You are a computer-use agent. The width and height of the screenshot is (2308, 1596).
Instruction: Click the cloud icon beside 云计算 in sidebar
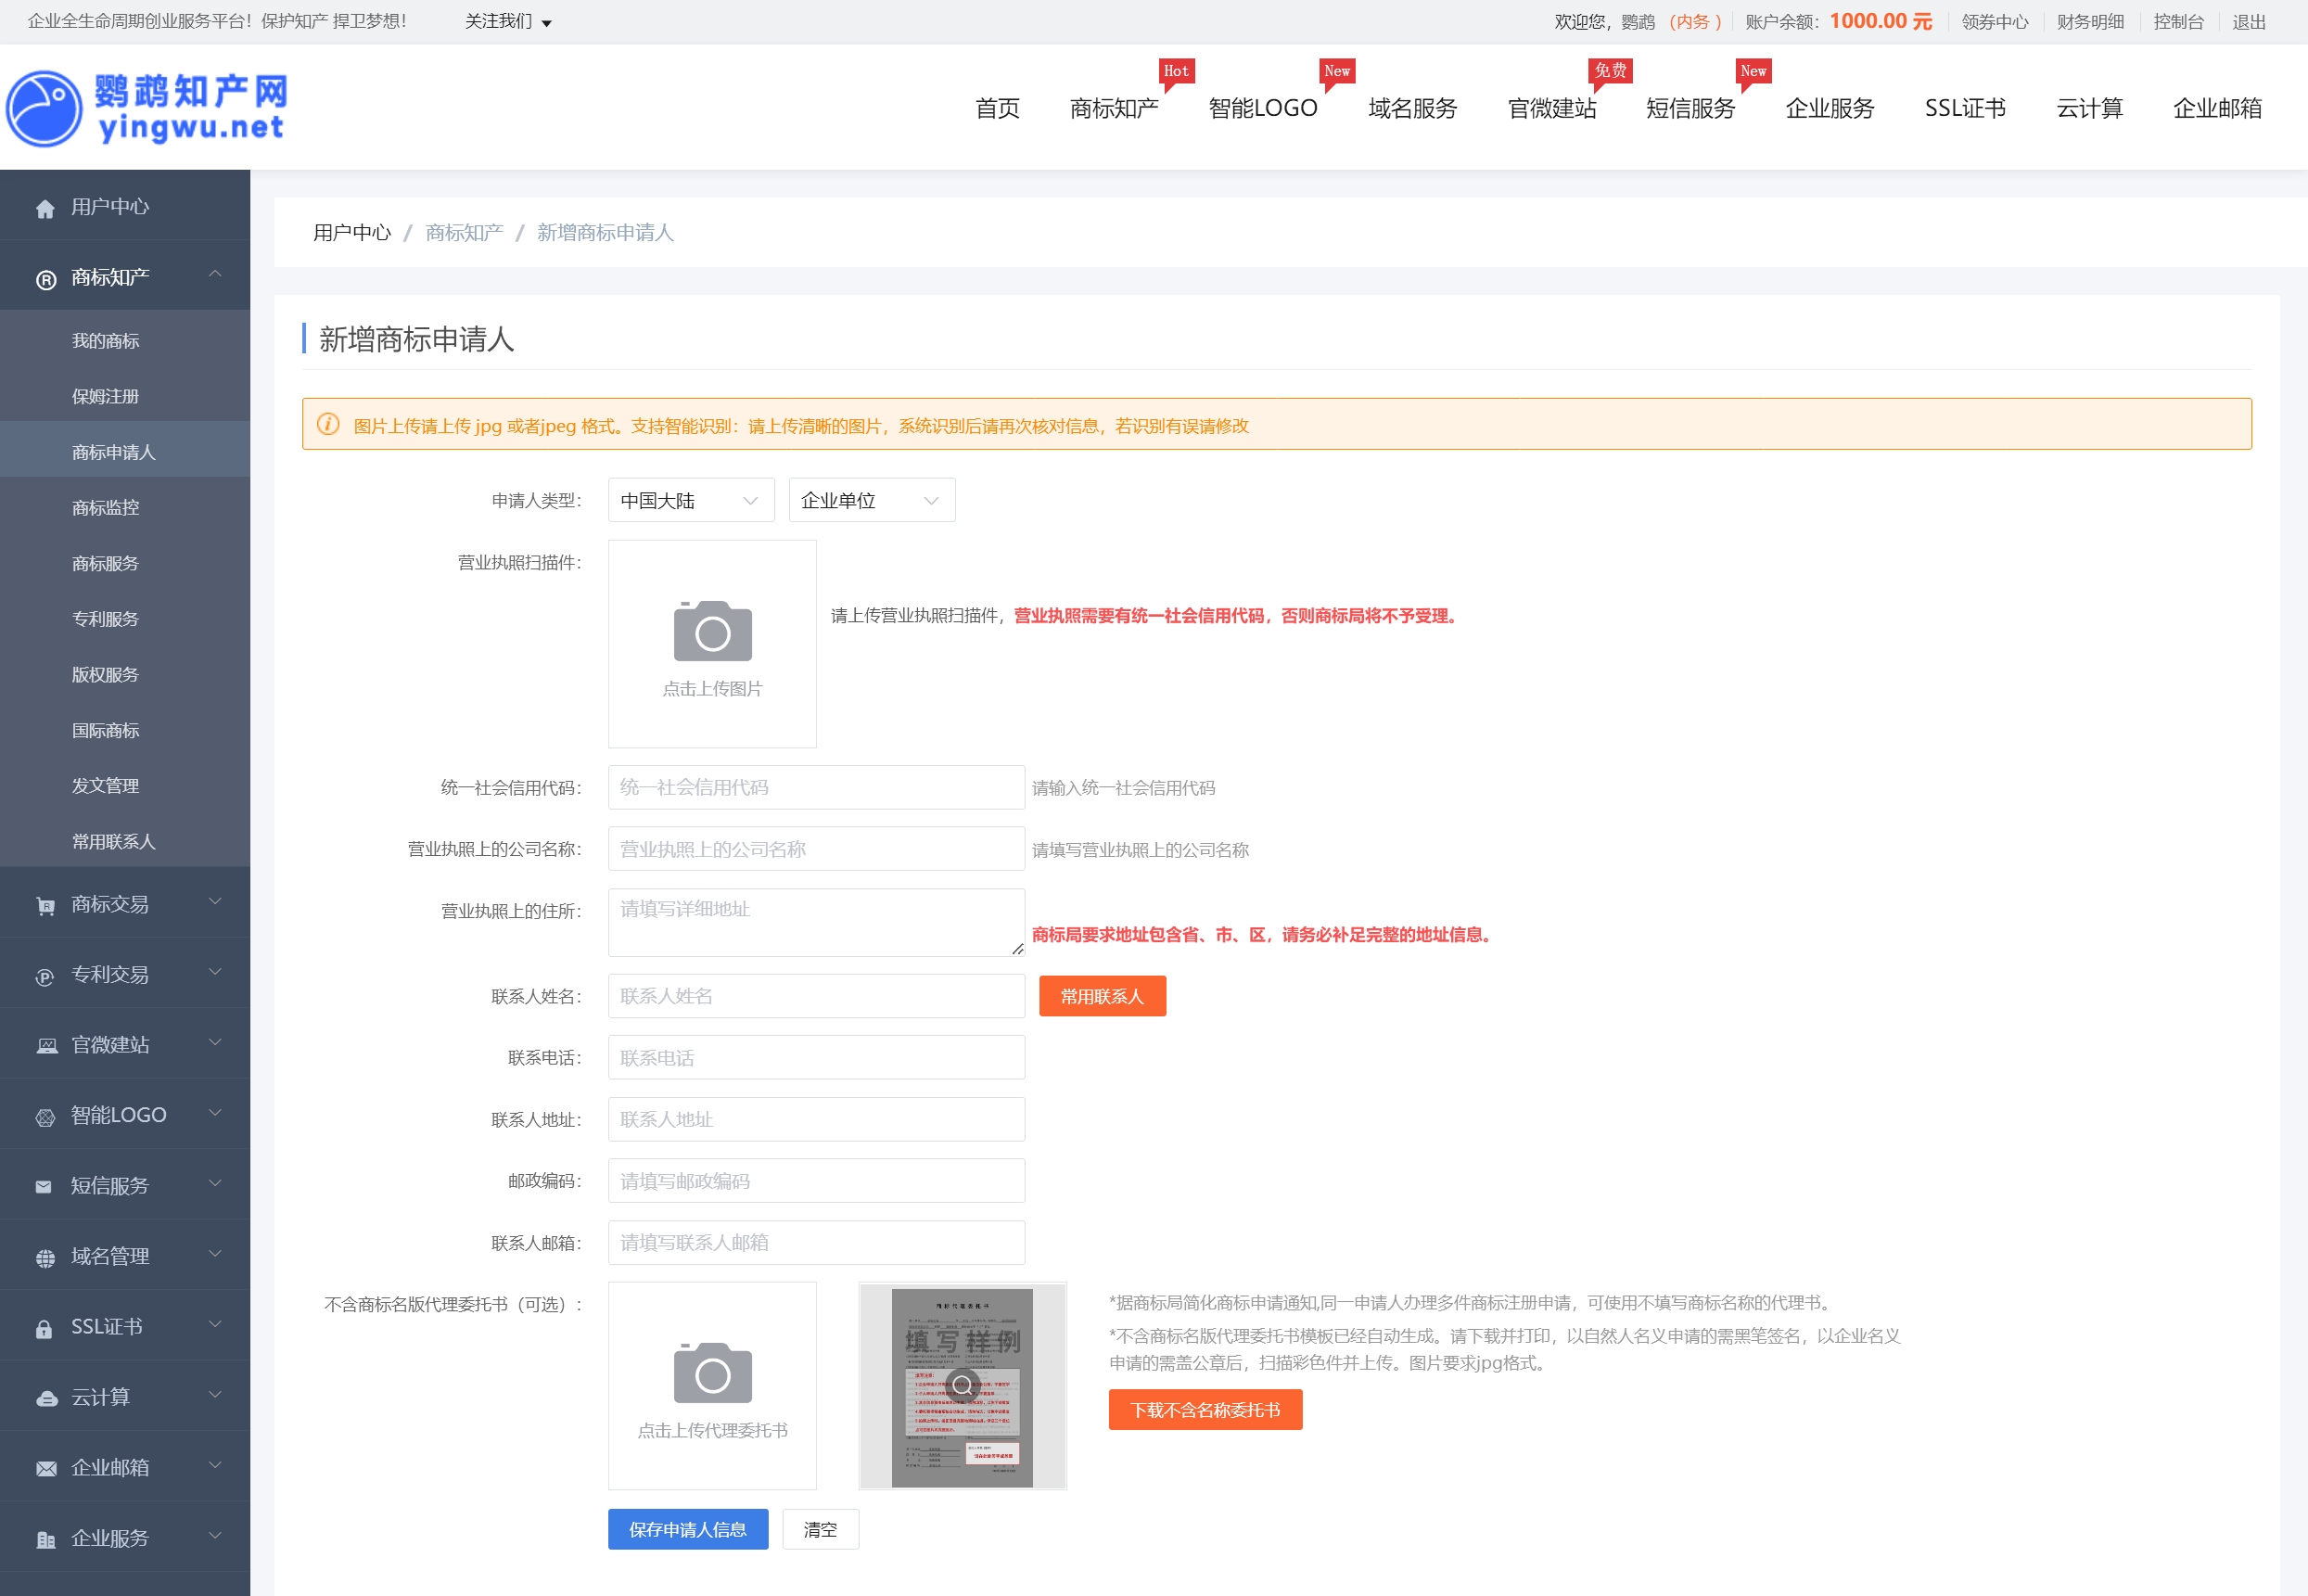point(46,1399)
